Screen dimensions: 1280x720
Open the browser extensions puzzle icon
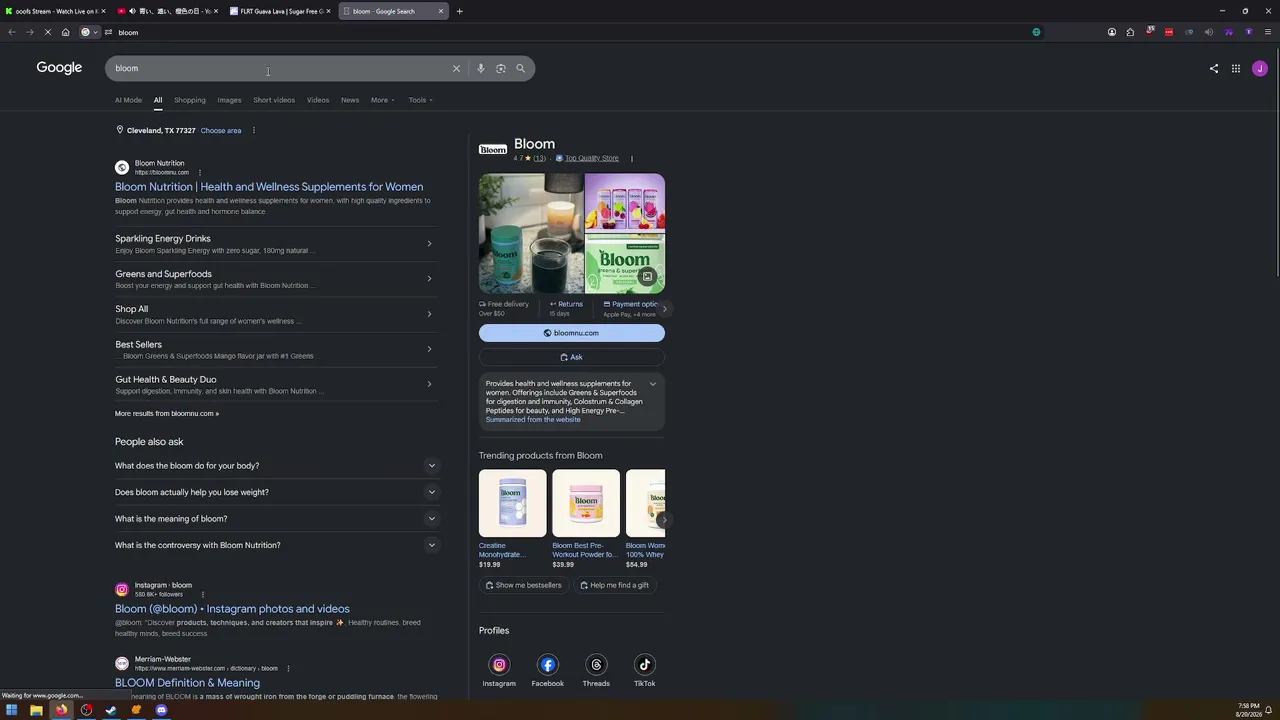point(1130,32)
